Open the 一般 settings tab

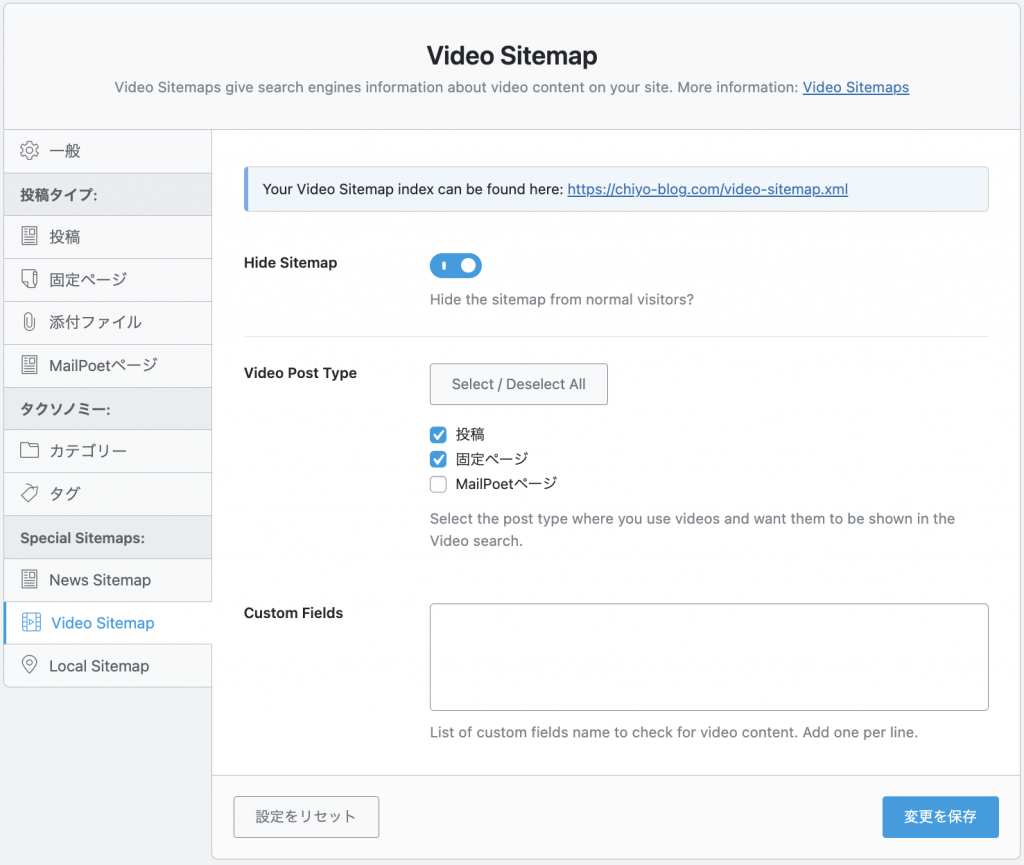108,151
